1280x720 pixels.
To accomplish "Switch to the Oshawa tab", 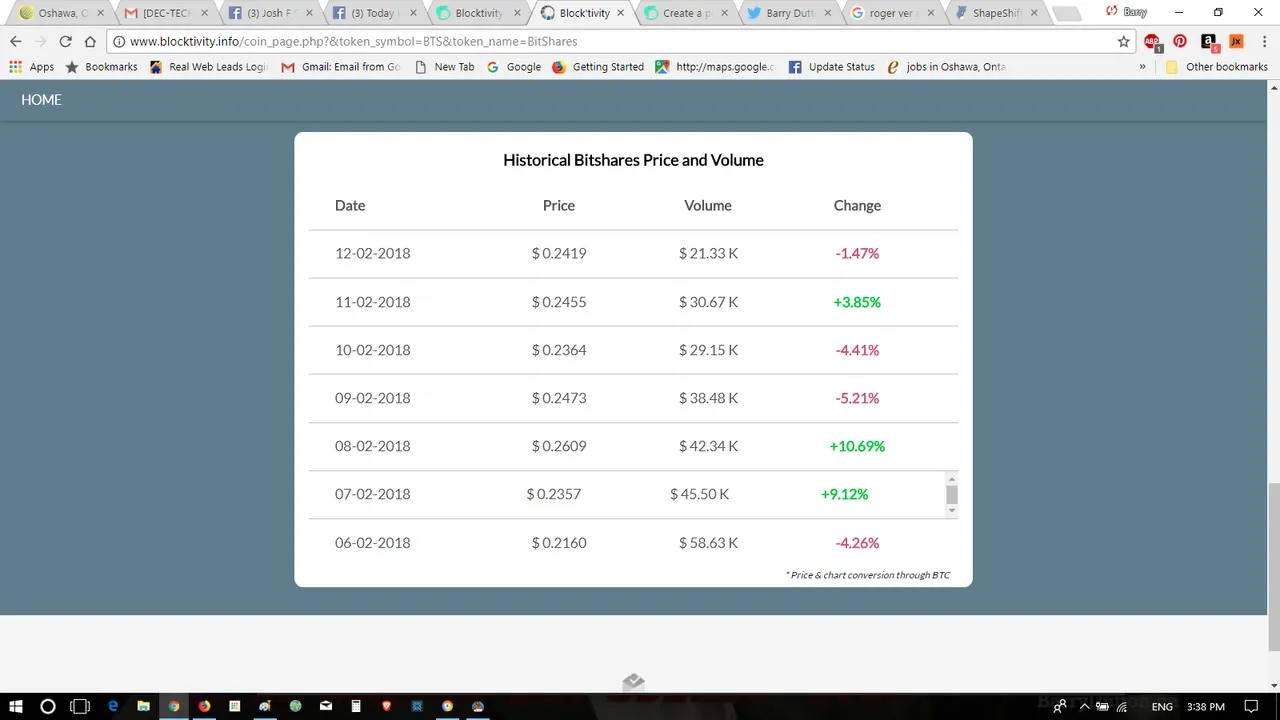I will click(x=62, y=13).
